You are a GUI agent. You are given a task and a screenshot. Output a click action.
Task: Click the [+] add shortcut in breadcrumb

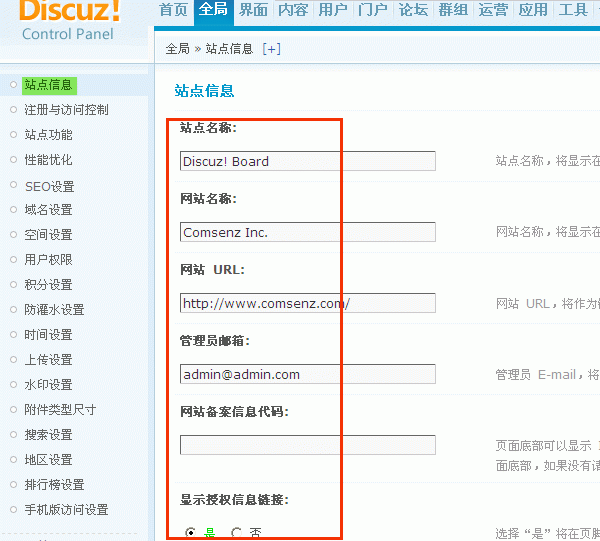click(x=271, y=48)
